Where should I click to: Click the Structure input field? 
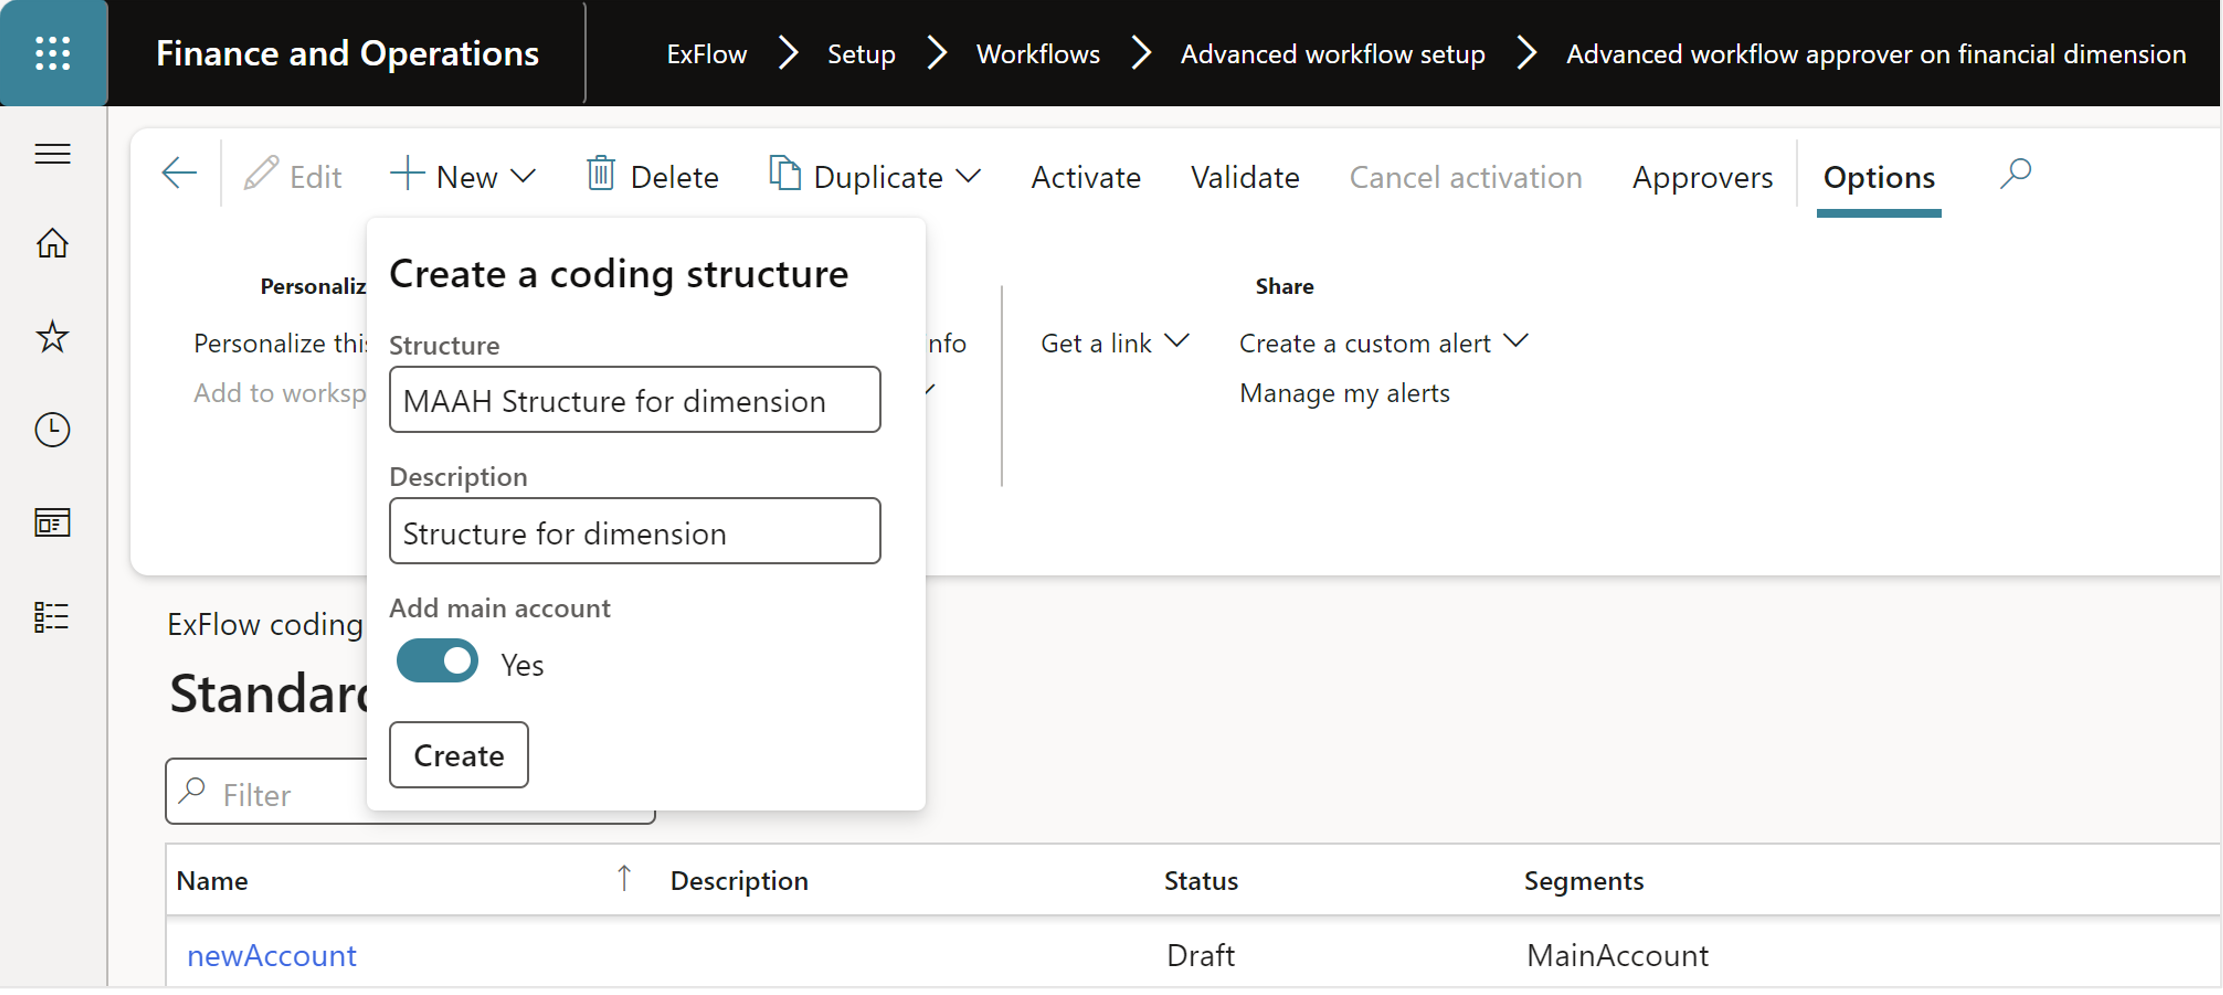[635, 400]
